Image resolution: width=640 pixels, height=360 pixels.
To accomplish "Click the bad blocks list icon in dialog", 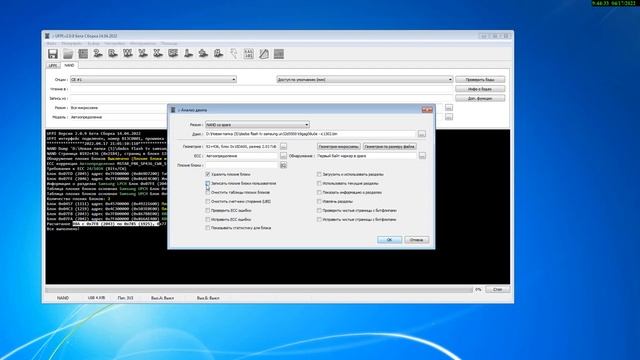I will (x=283, y=165).
